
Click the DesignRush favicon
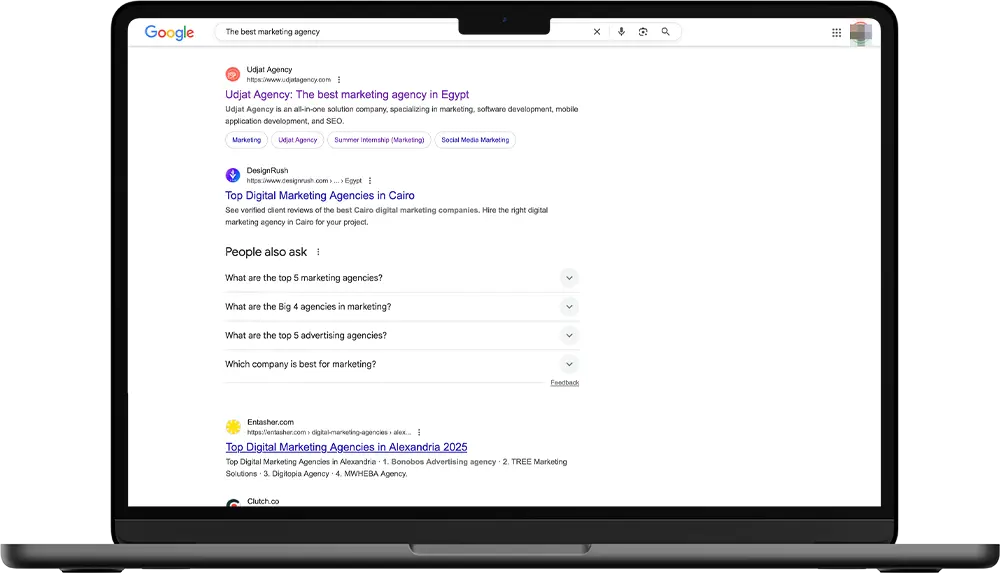point(233,175)
